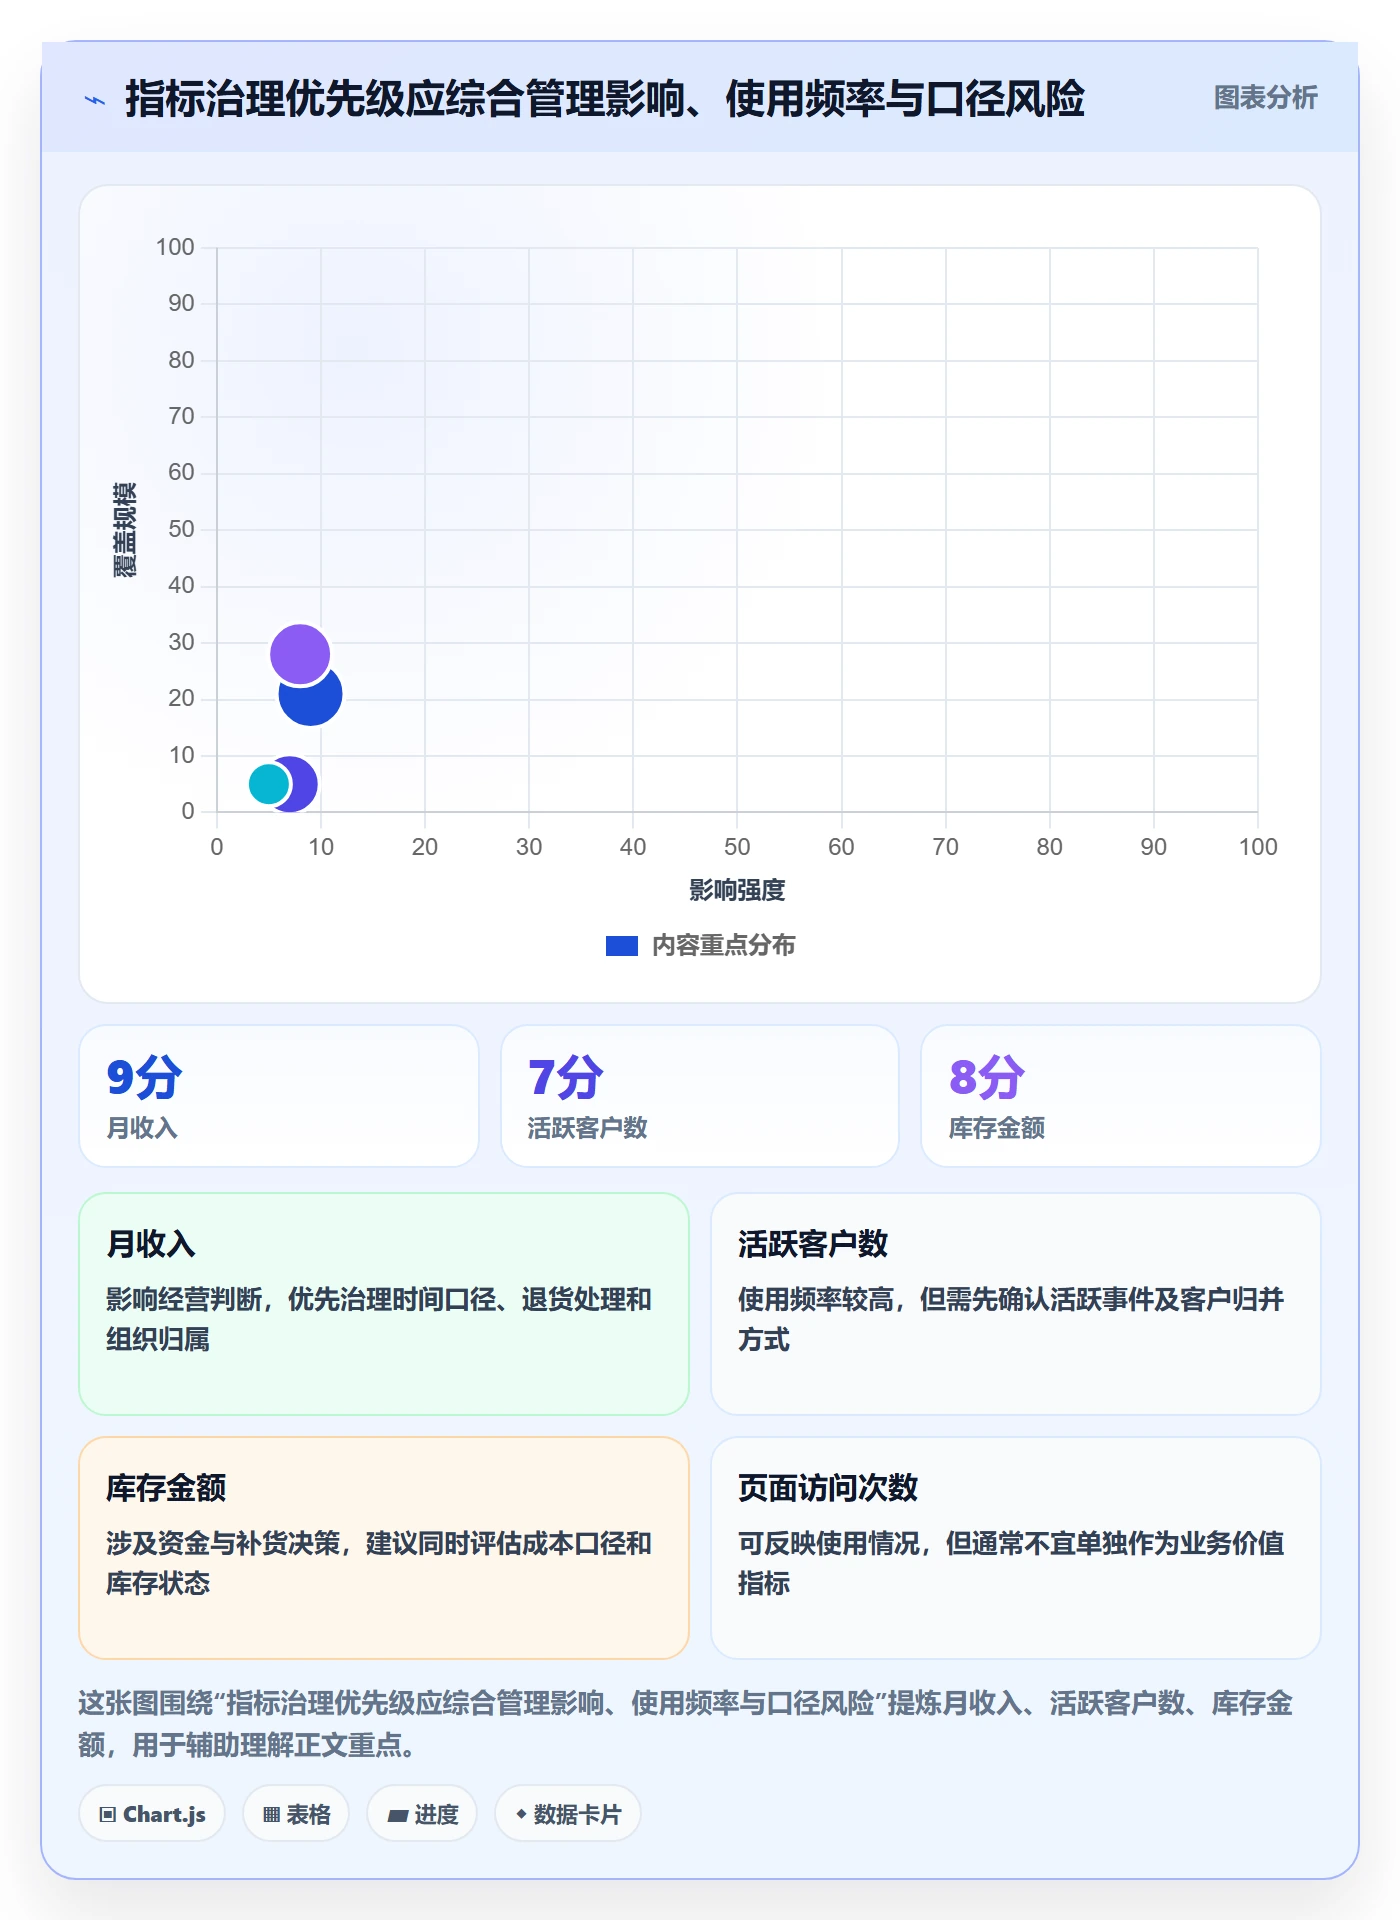This screenshot has width=1400, height=1920.
Task: Click the 表格 tag
Action: [x=296, y=1814]
